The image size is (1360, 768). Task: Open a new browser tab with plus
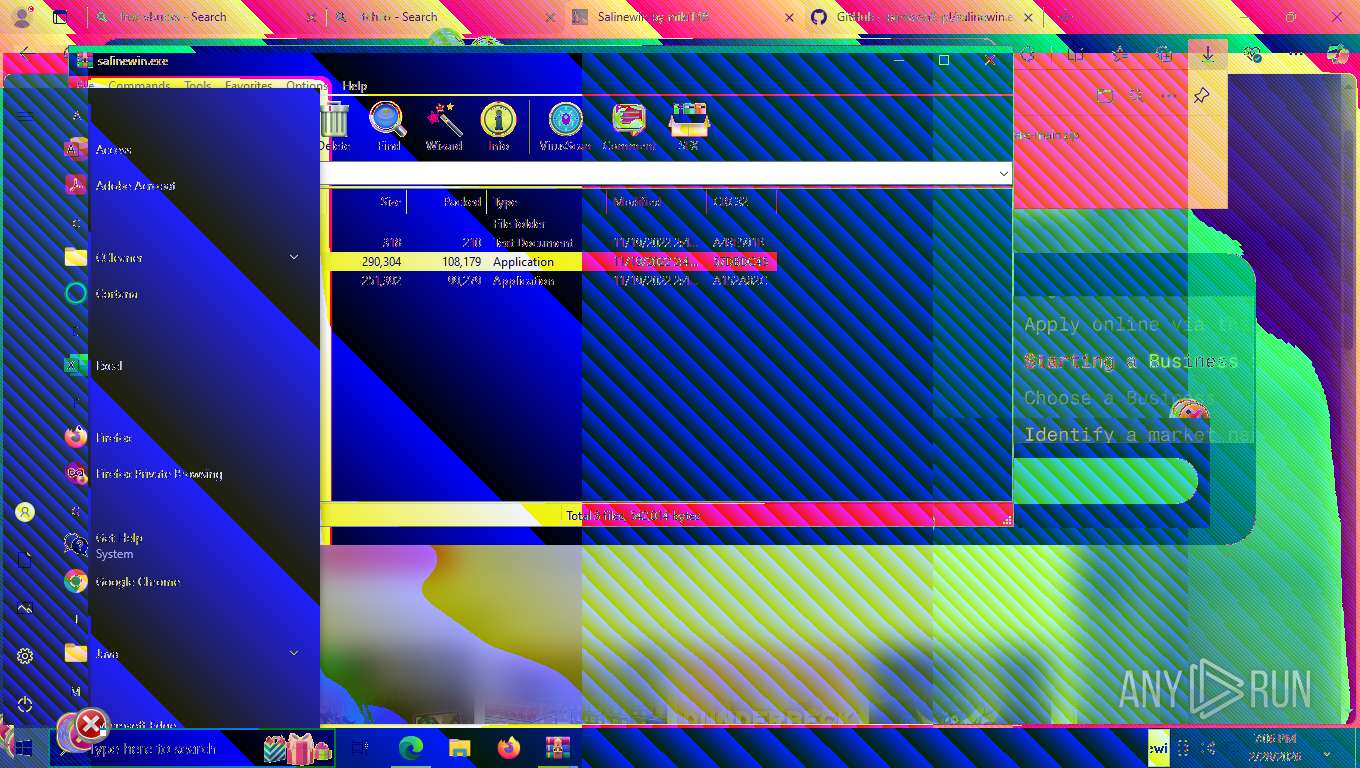[x=1066, y=17]
